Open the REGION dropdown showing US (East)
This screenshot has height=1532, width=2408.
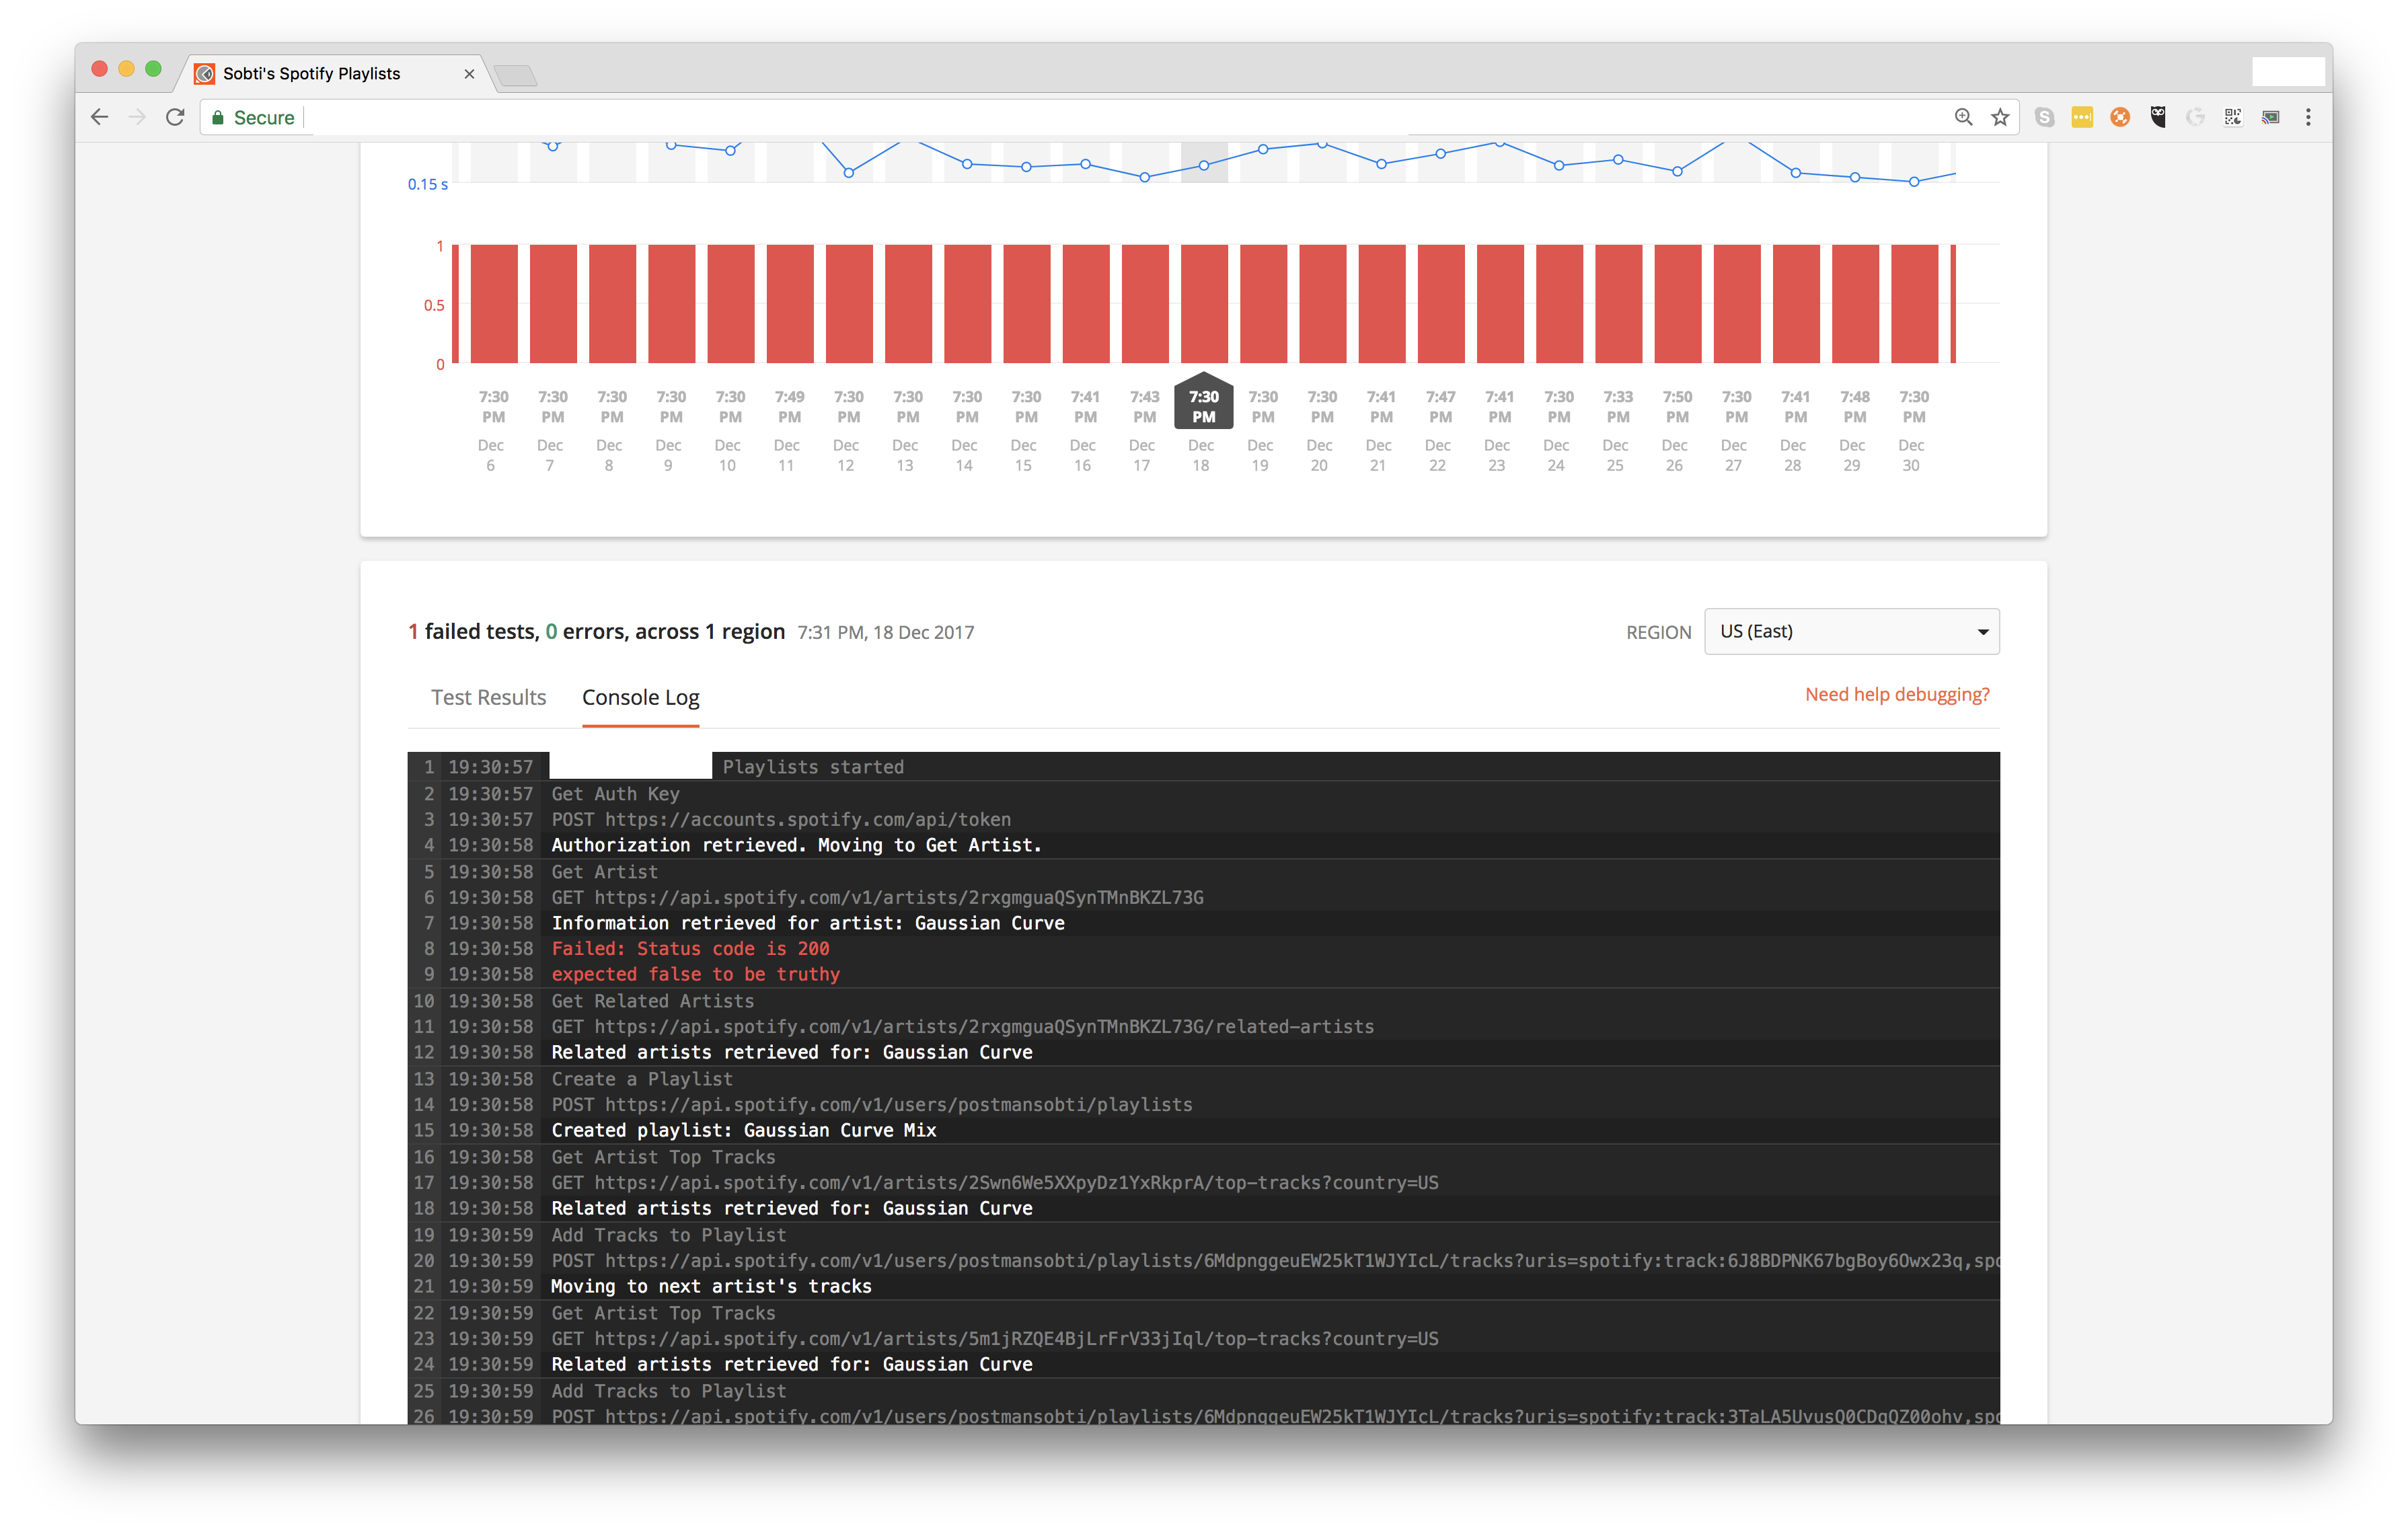pos(1851,631)
